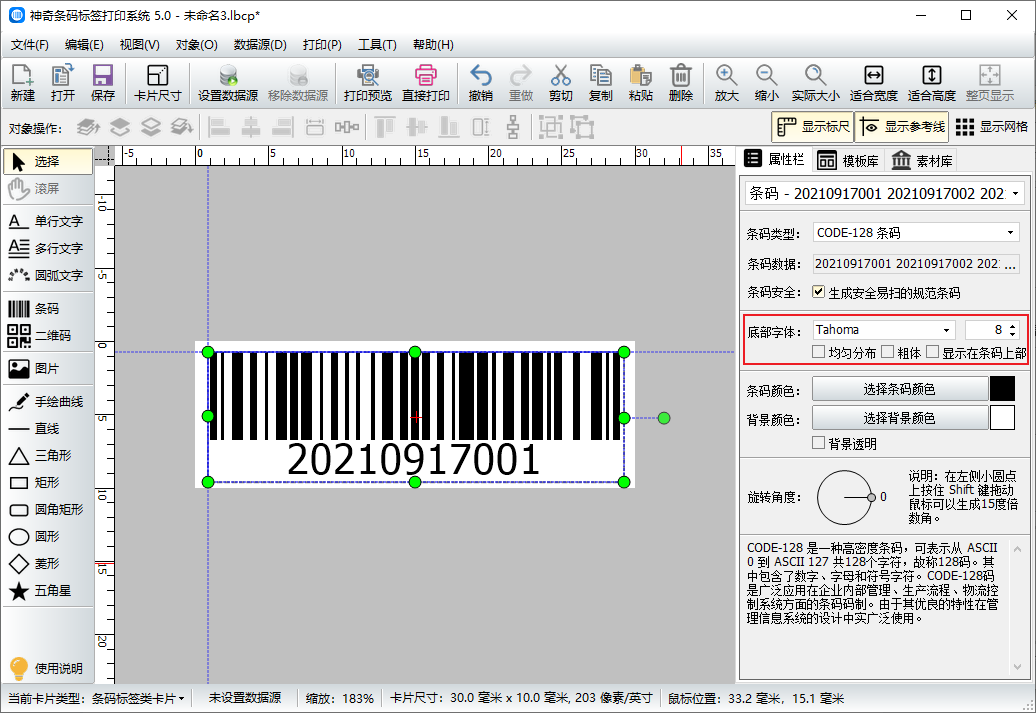Click the barcode object on the canvas

[x=416, y=417]
